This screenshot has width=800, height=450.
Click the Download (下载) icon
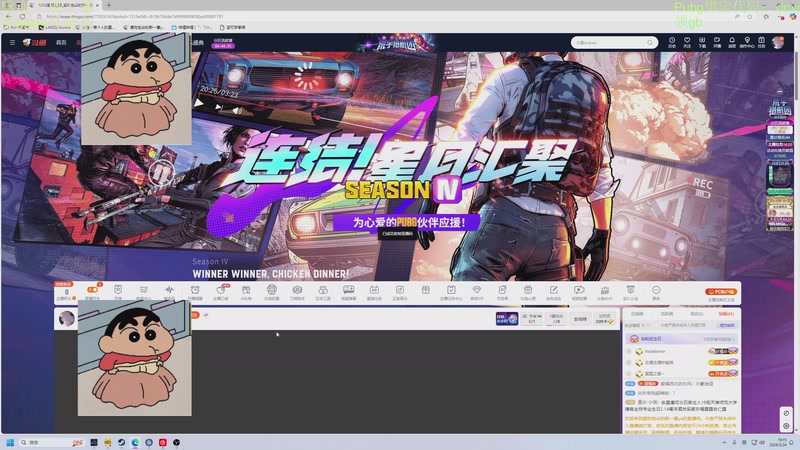coord(702,42)
